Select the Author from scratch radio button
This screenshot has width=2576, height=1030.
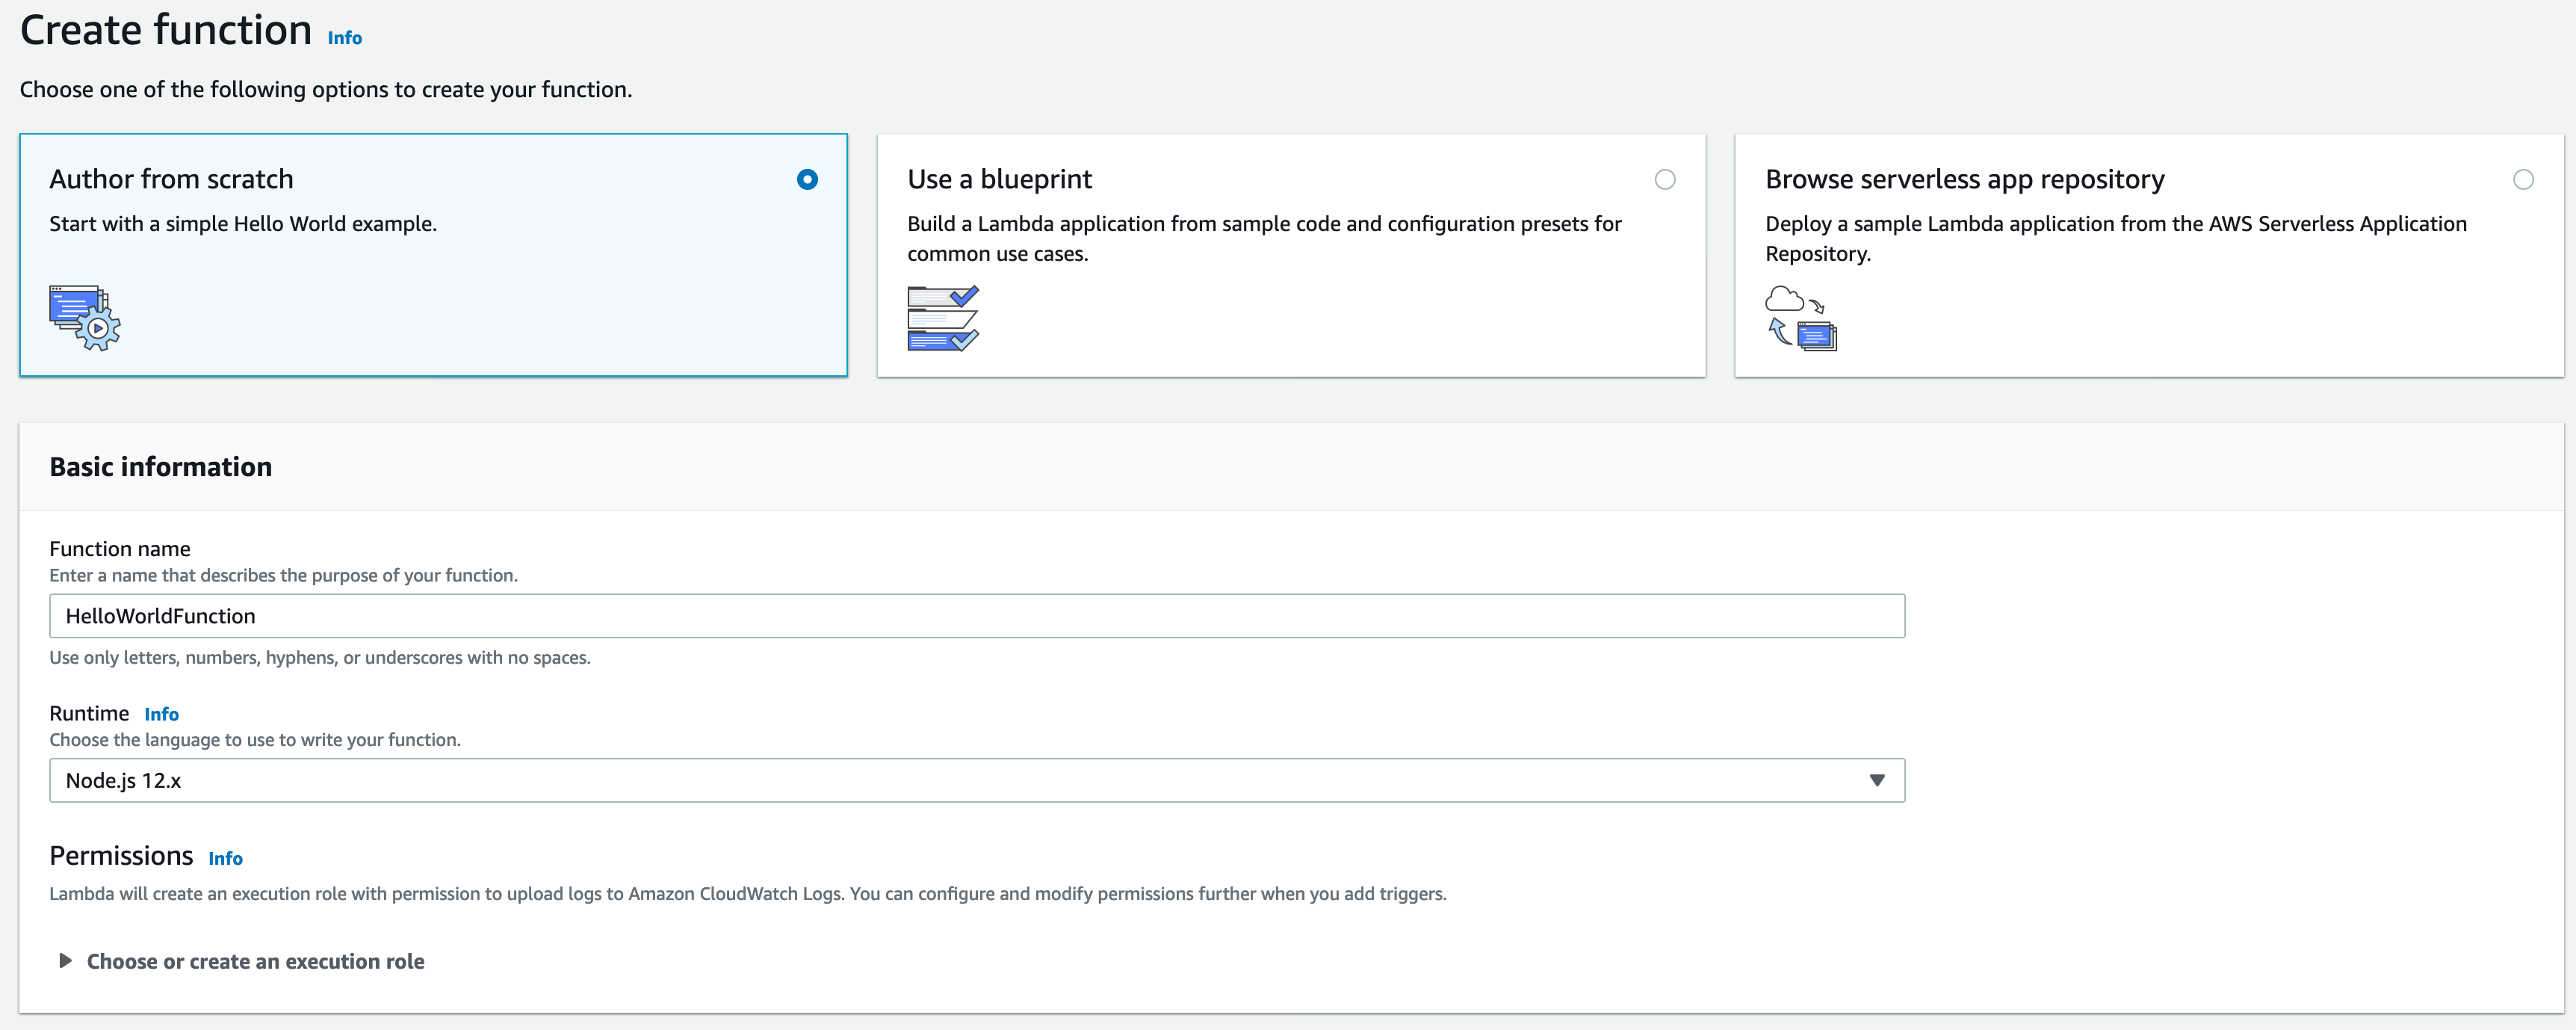coord(808,180)
